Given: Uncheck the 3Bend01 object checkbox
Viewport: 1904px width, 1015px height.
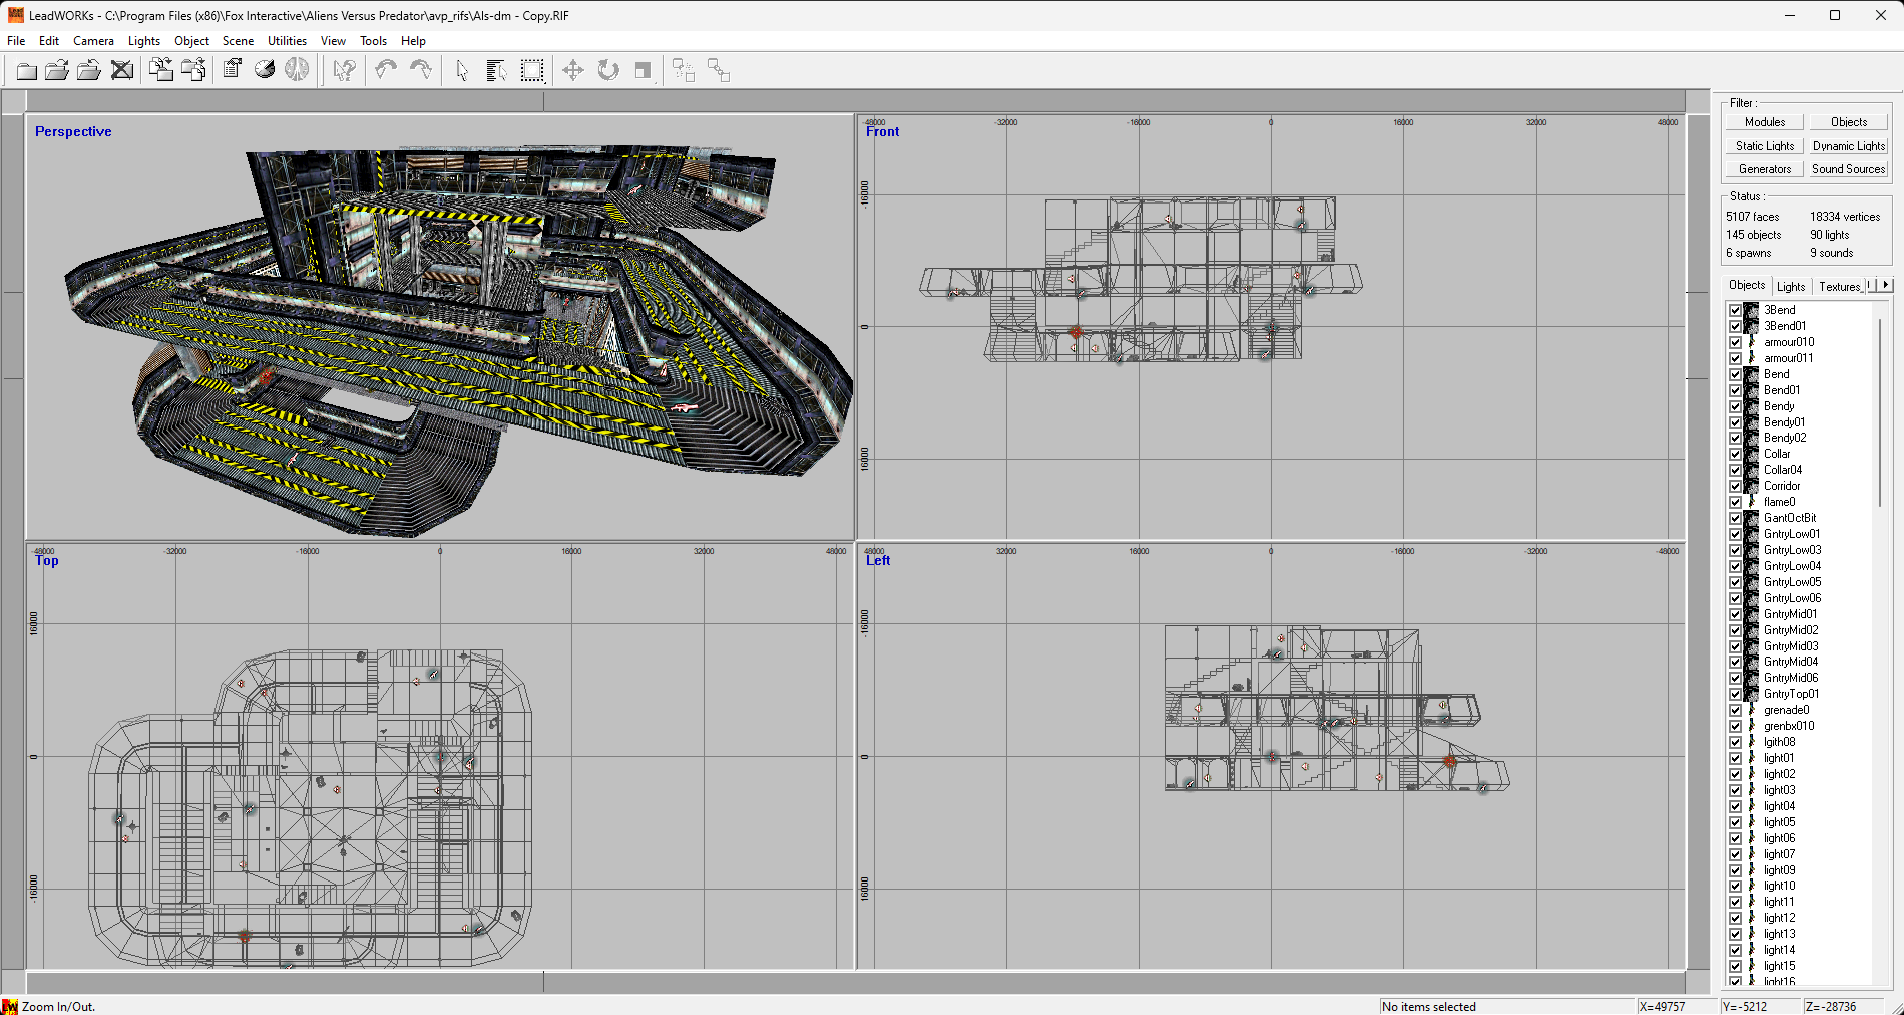Looking at the screenshot, I should (1736, 326).
